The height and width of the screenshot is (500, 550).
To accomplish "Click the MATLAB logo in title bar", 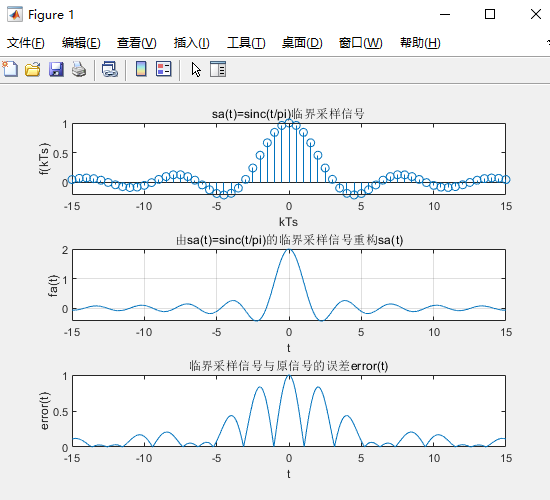I will coord(15,14).
